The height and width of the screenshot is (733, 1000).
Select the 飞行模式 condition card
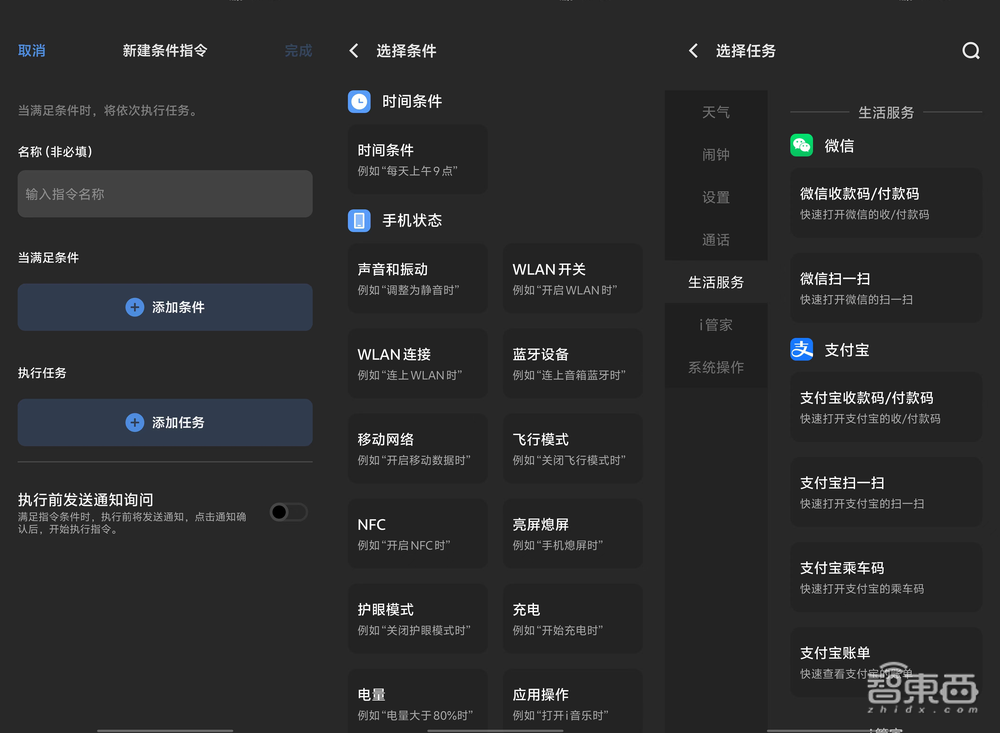pos(572,447)
